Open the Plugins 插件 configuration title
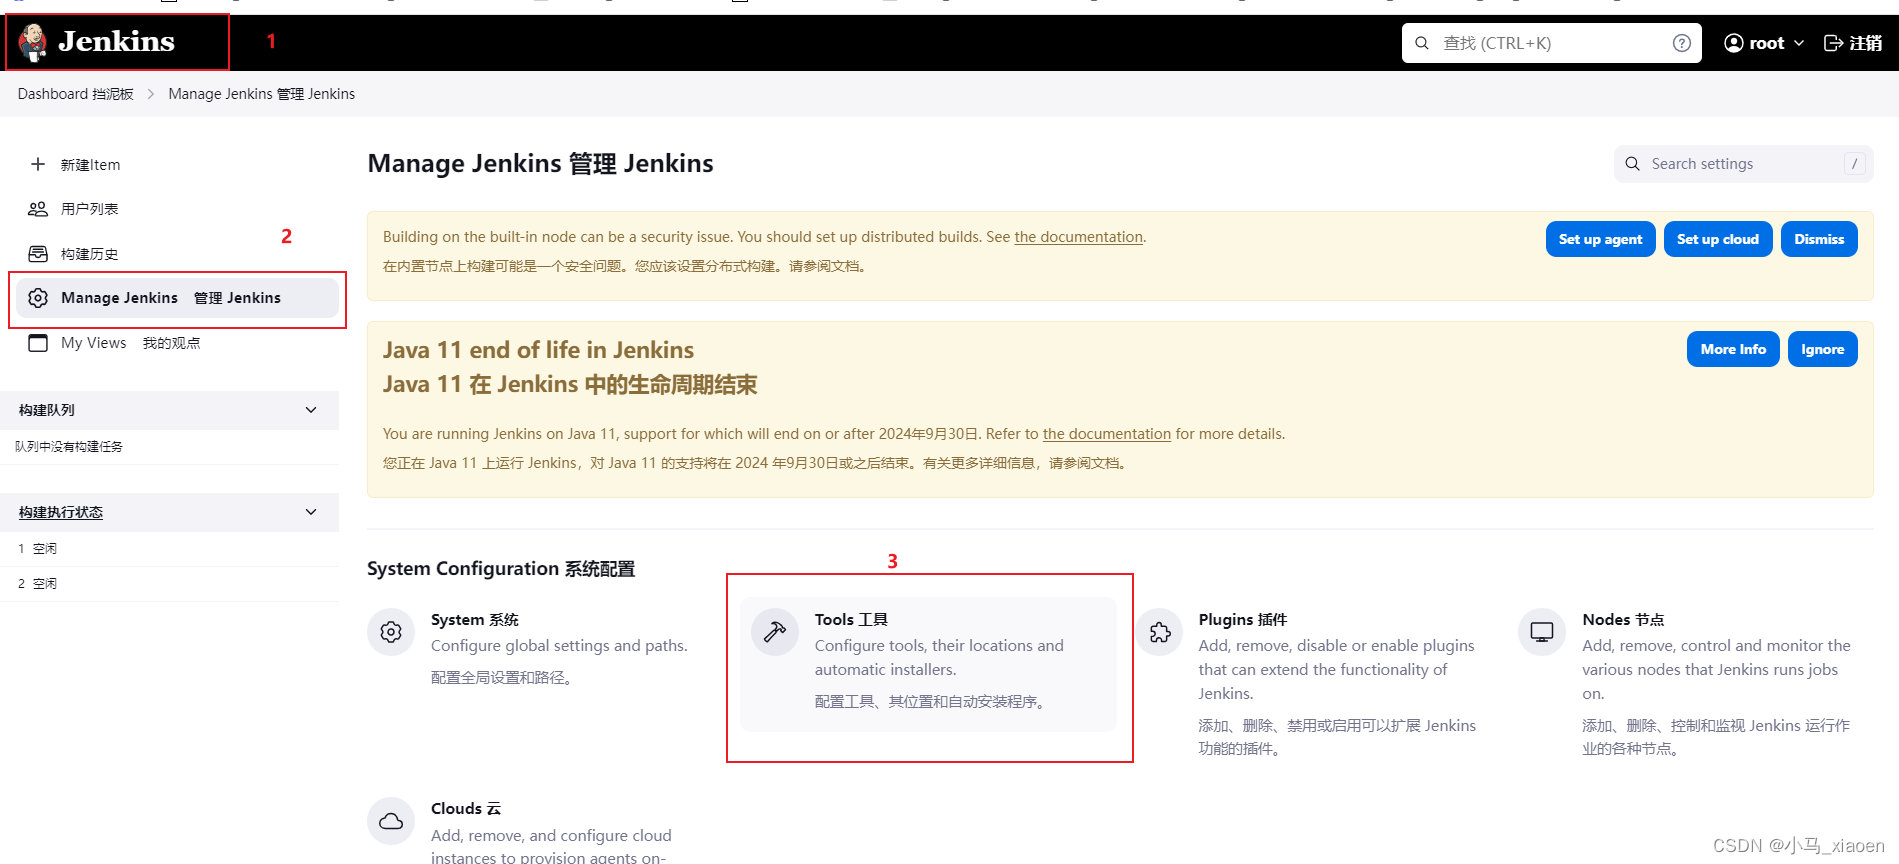Screen dimensions: 1899x864 pos(1242,620)
